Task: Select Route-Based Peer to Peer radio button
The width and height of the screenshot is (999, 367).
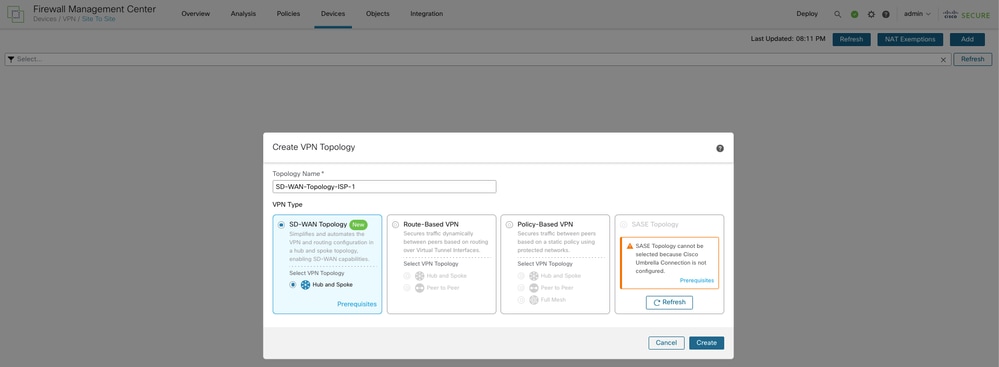Action: pos(406,288)
